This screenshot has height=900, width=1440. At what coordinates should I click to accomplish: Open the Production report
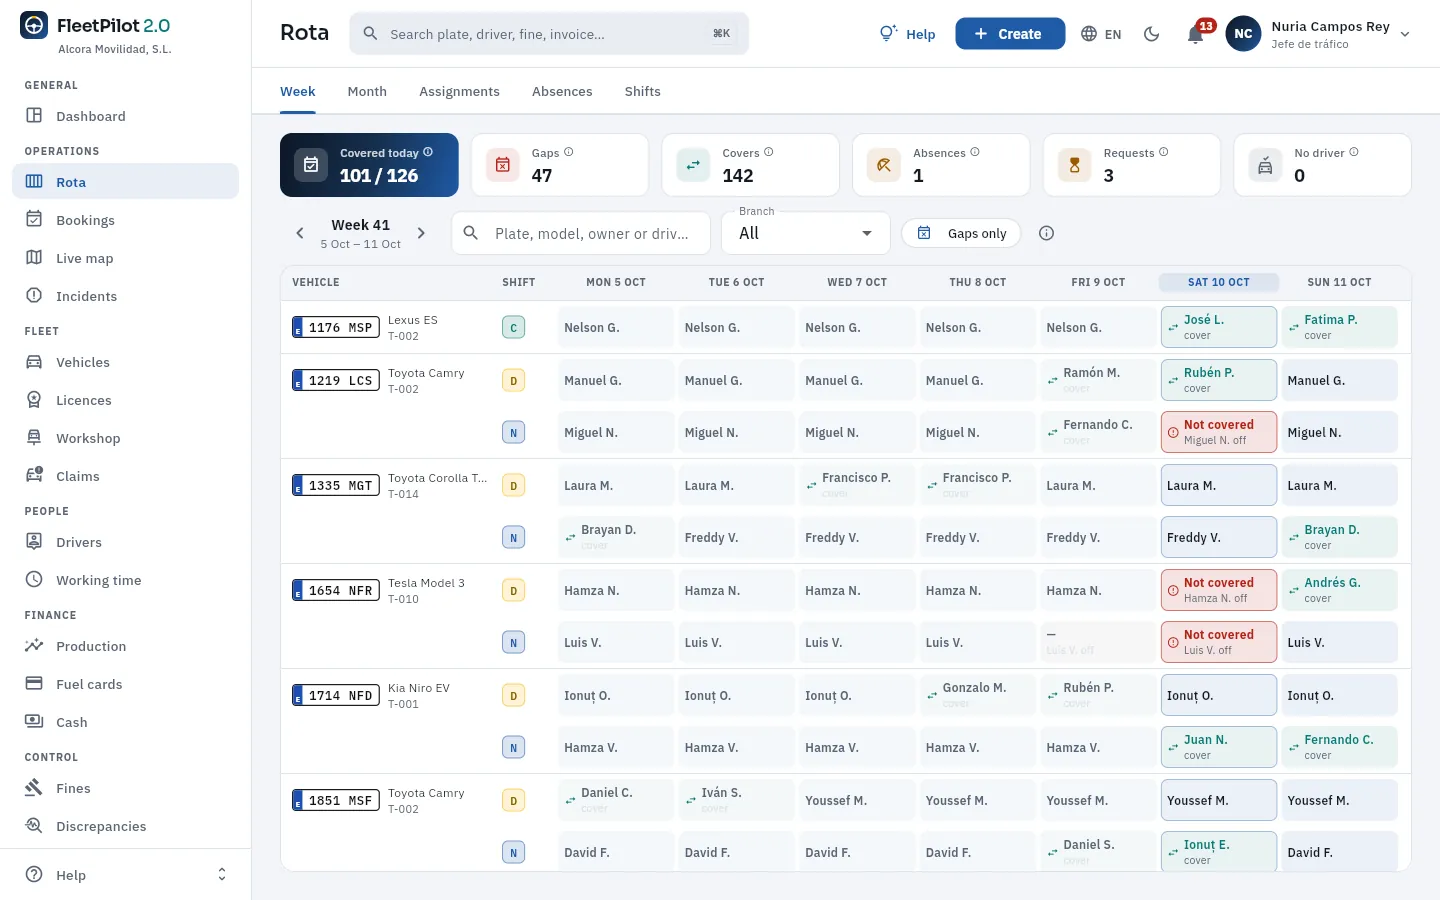(125, 646)
